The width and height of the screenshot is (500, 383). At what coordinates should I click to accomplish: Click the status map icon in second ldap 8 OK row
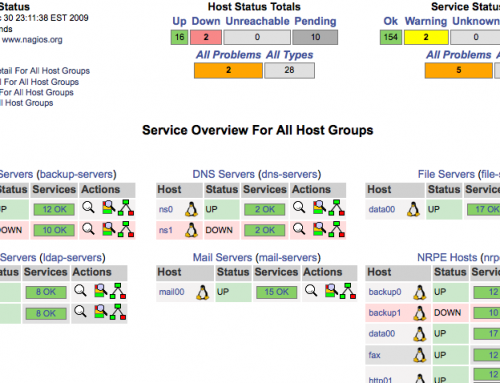click(118, 312)
